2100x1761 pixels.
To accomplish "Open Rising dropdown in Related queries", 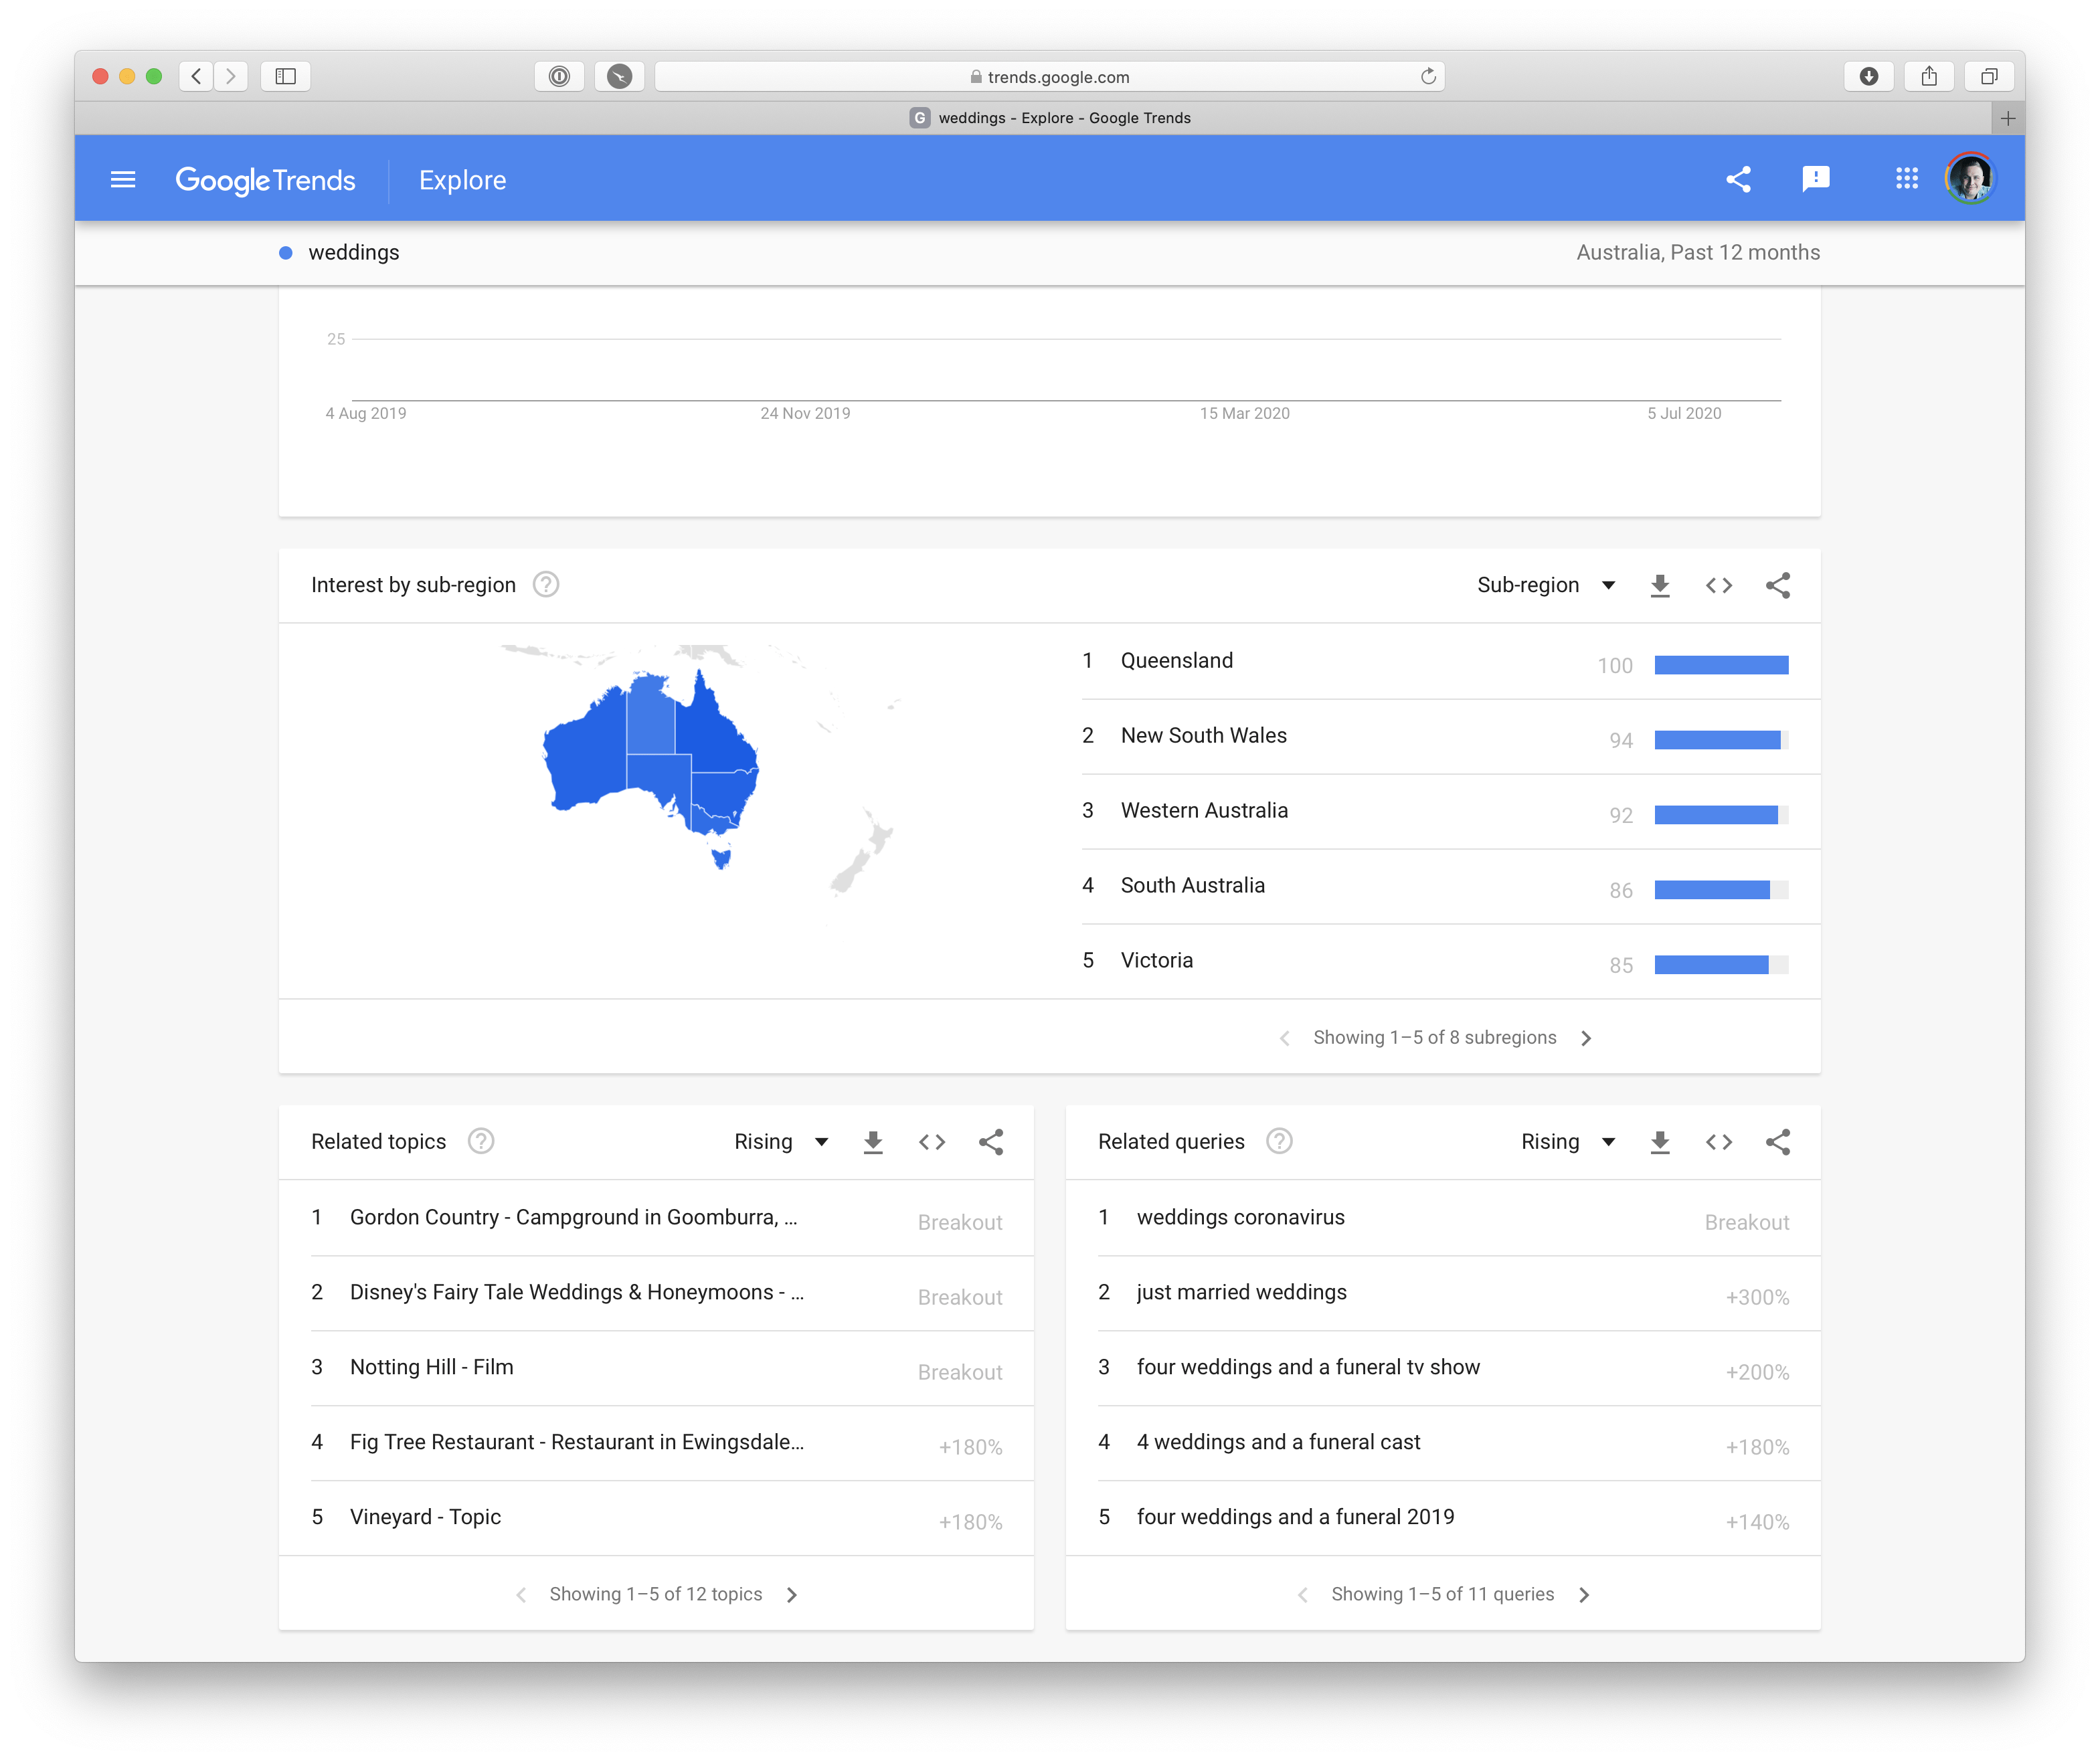I will 1567,1142.
